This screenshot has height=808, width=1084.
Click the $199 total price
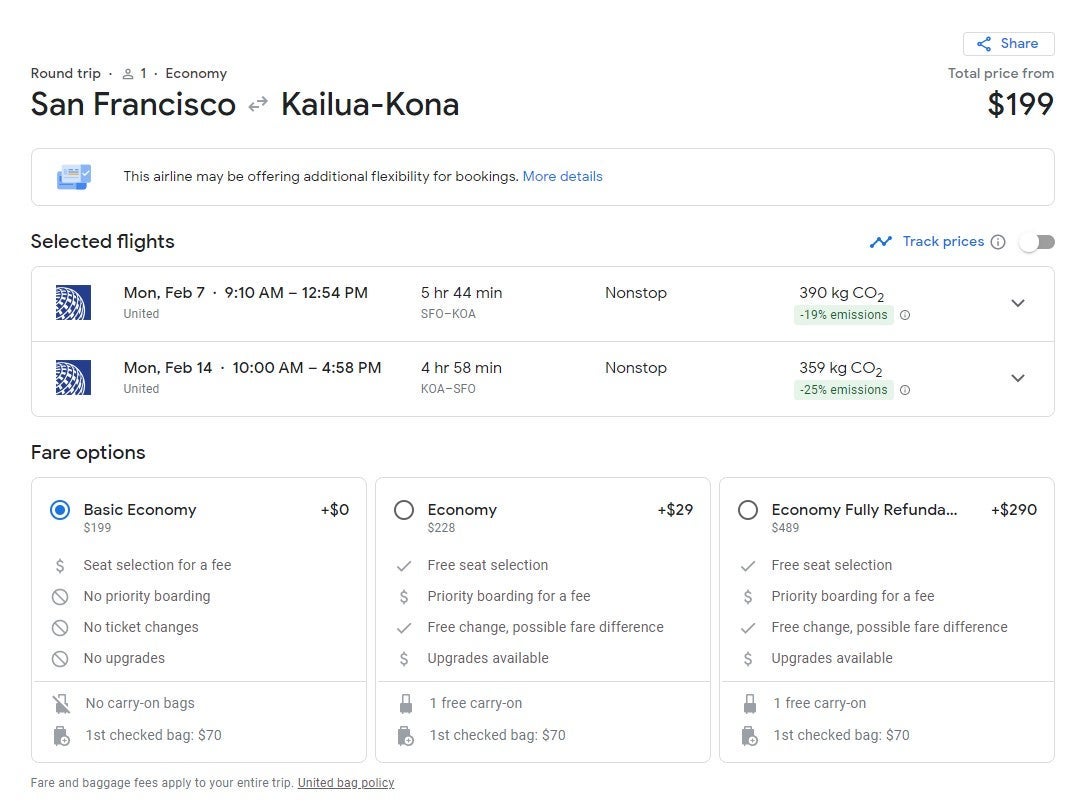[x=1020, y=105]
